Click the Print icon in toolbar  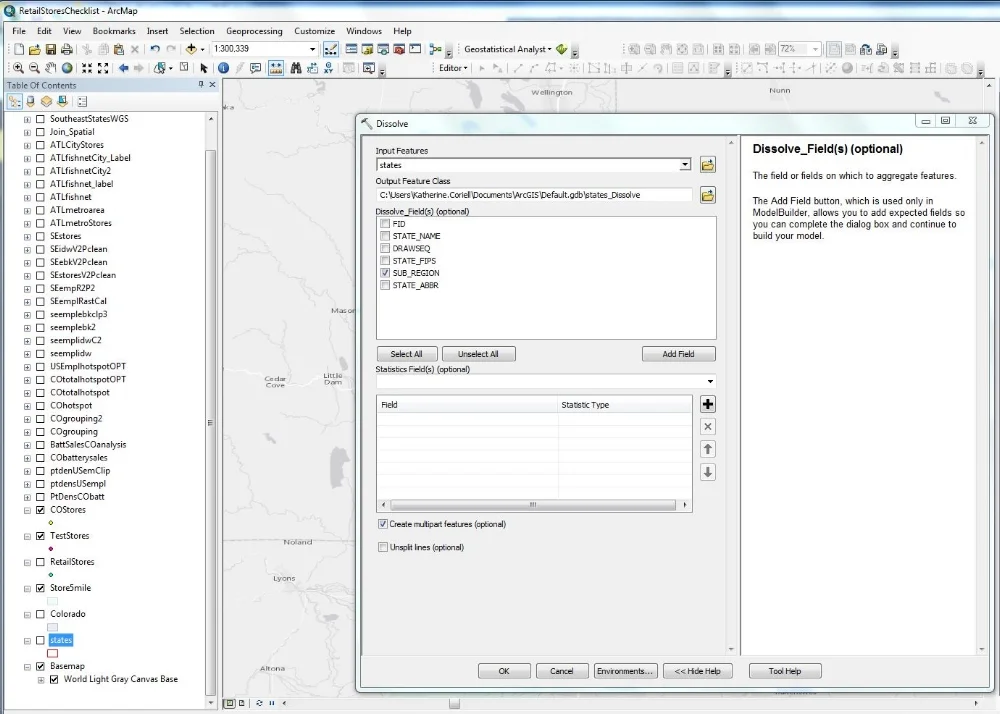point(66,49)
